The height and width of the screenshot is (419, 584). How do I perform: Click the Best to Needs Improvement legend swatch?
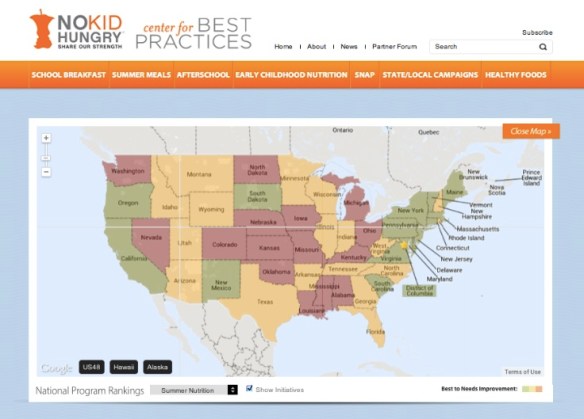[532, 389]
